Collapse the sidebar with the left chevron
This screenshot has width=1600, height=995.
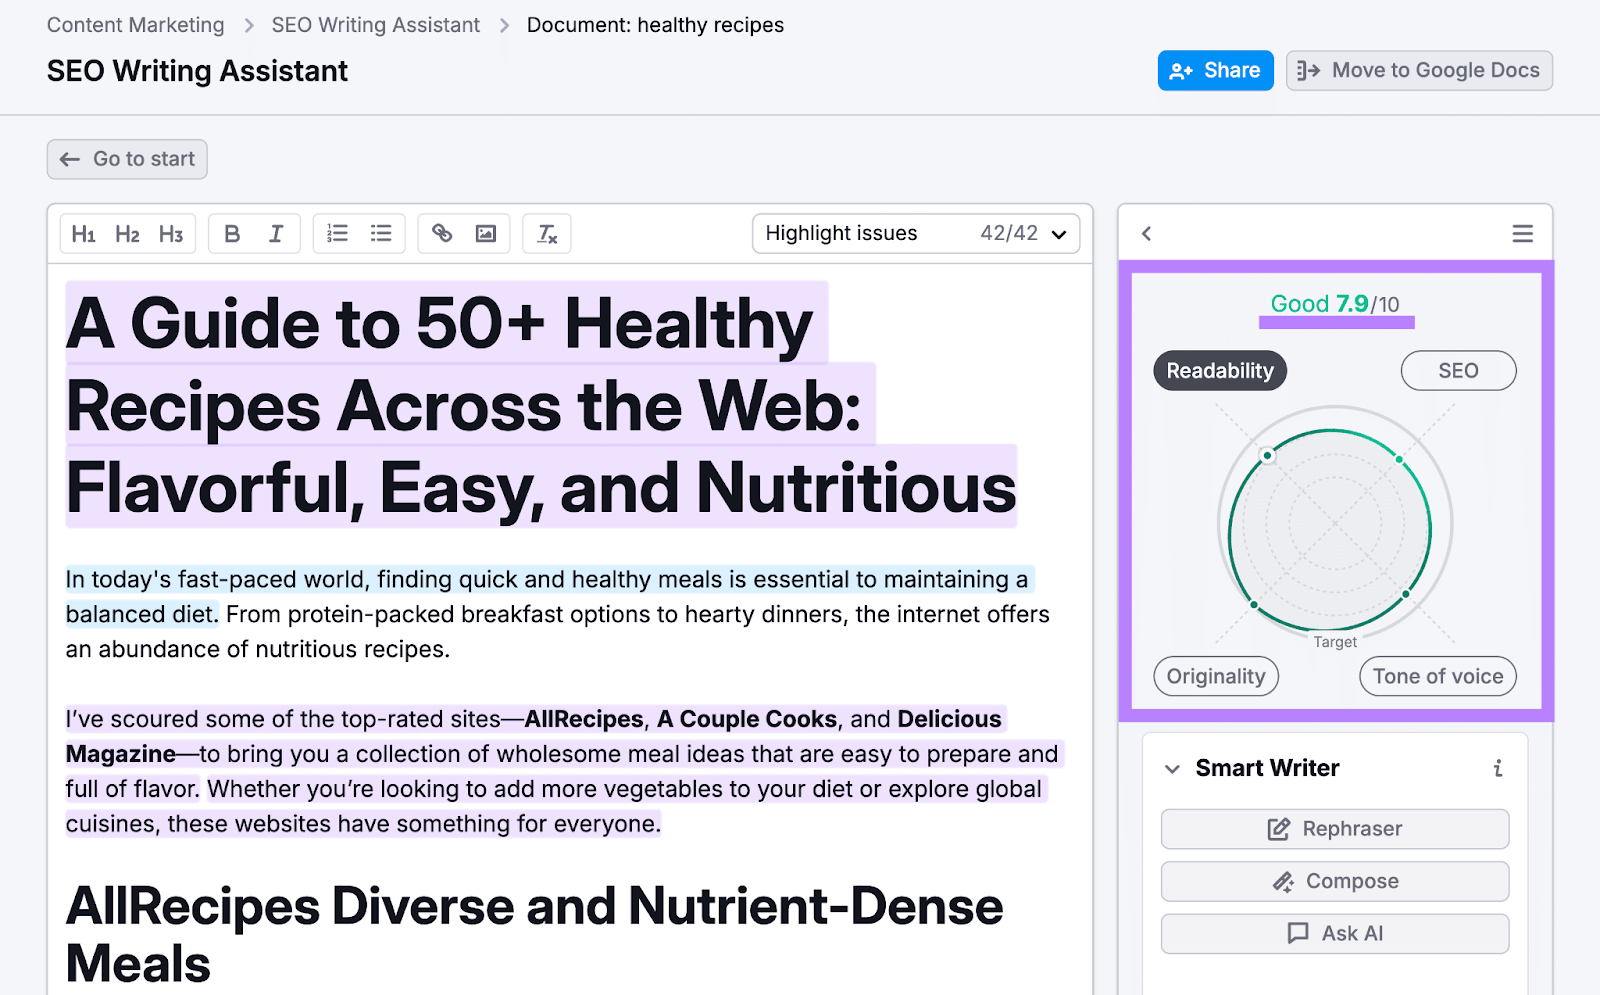coord(1146,233)
